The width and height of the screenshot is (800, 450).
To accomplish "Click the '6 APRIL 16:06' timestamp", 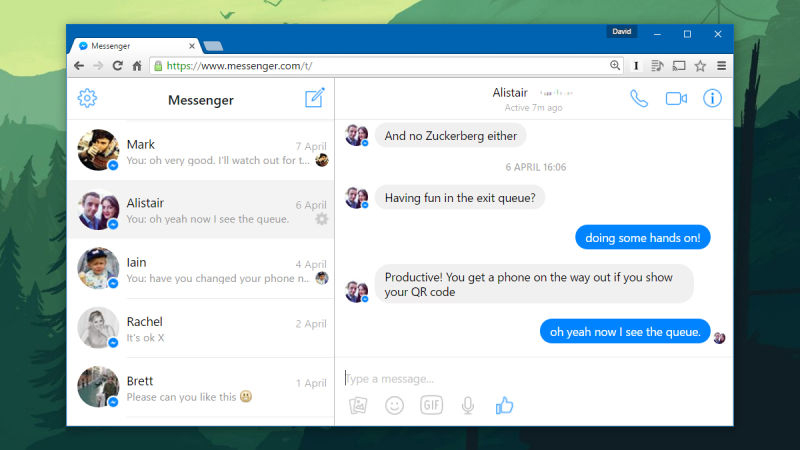I will pyautogui.click(x=536, y=167).
